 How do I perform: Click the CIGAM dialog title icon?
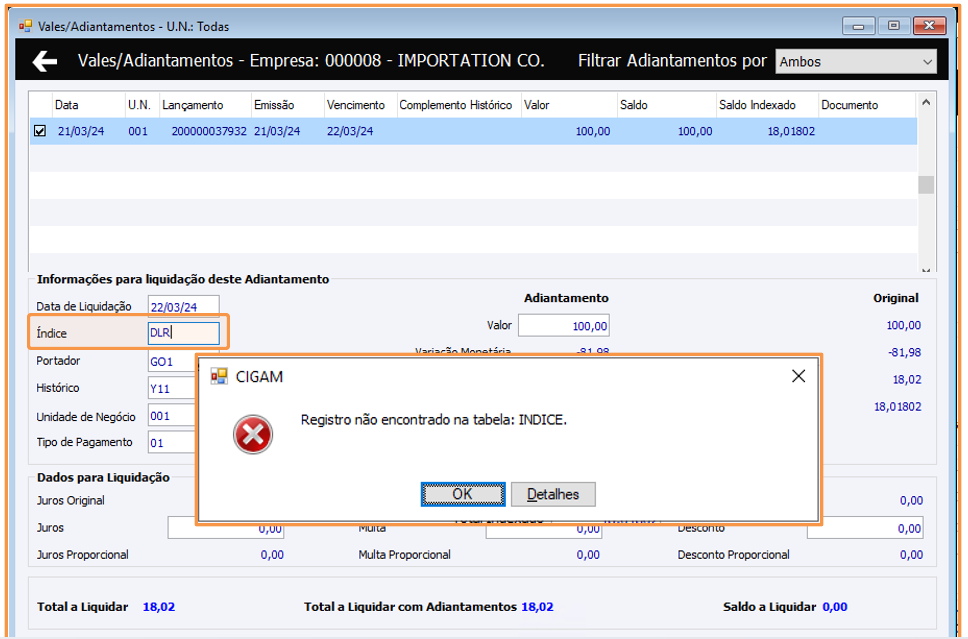(219, 376)
